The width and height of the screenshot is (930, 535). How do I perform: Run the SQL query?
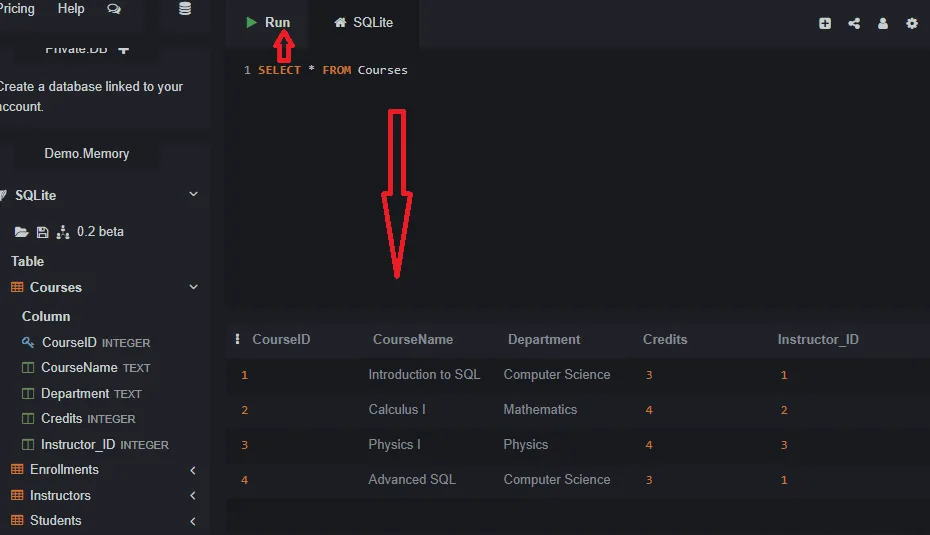pyautogui.click(x=268, y=23)
